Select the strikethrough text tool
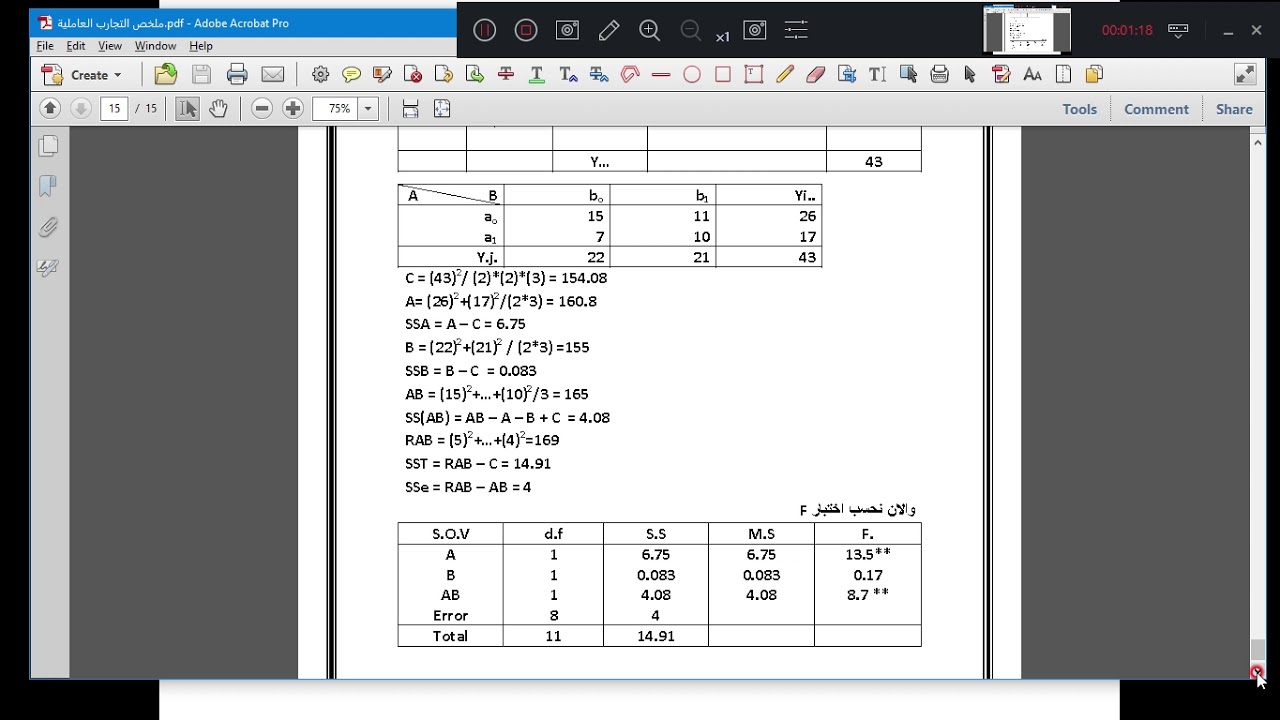The width and height of the screenshot is (1280, 720). click(x=506, y=74)
